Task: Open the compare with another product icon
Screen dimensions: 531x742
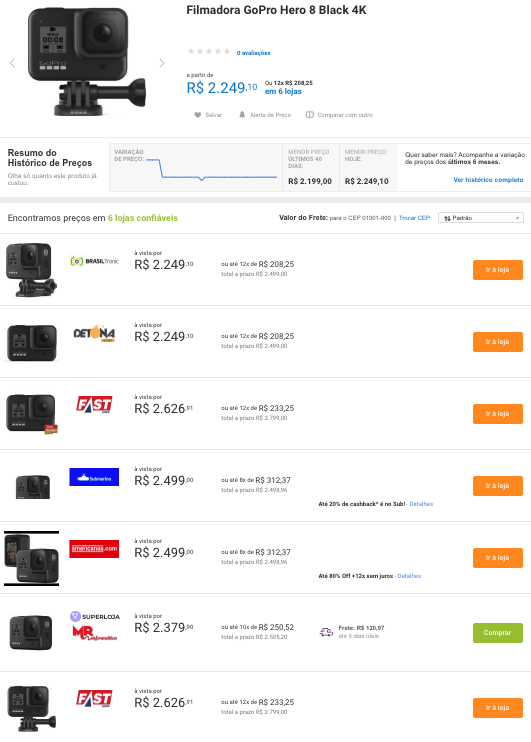Action: tap(310, 115)
